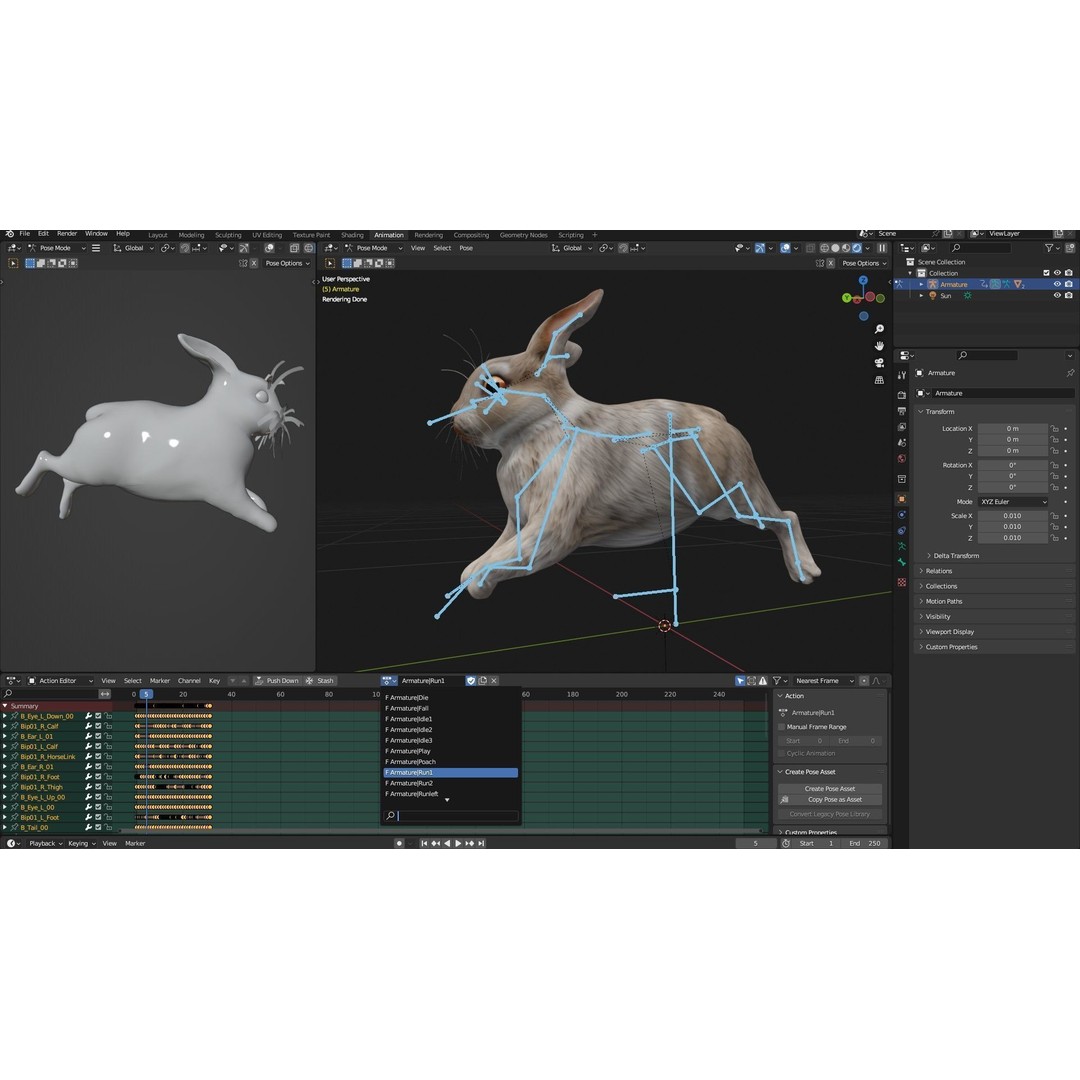Expand the Bip01_L_Foot channel row
1080x1080 pixels.
click(5, 817)
